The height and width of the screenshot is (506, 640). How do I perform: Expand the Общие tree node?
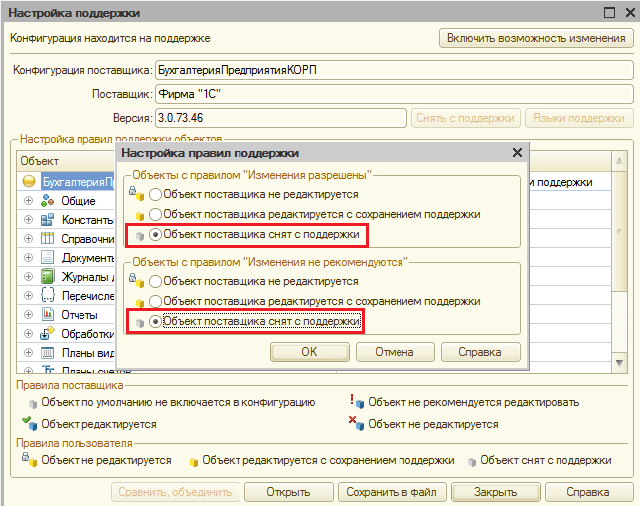click(x=28, y=201)
